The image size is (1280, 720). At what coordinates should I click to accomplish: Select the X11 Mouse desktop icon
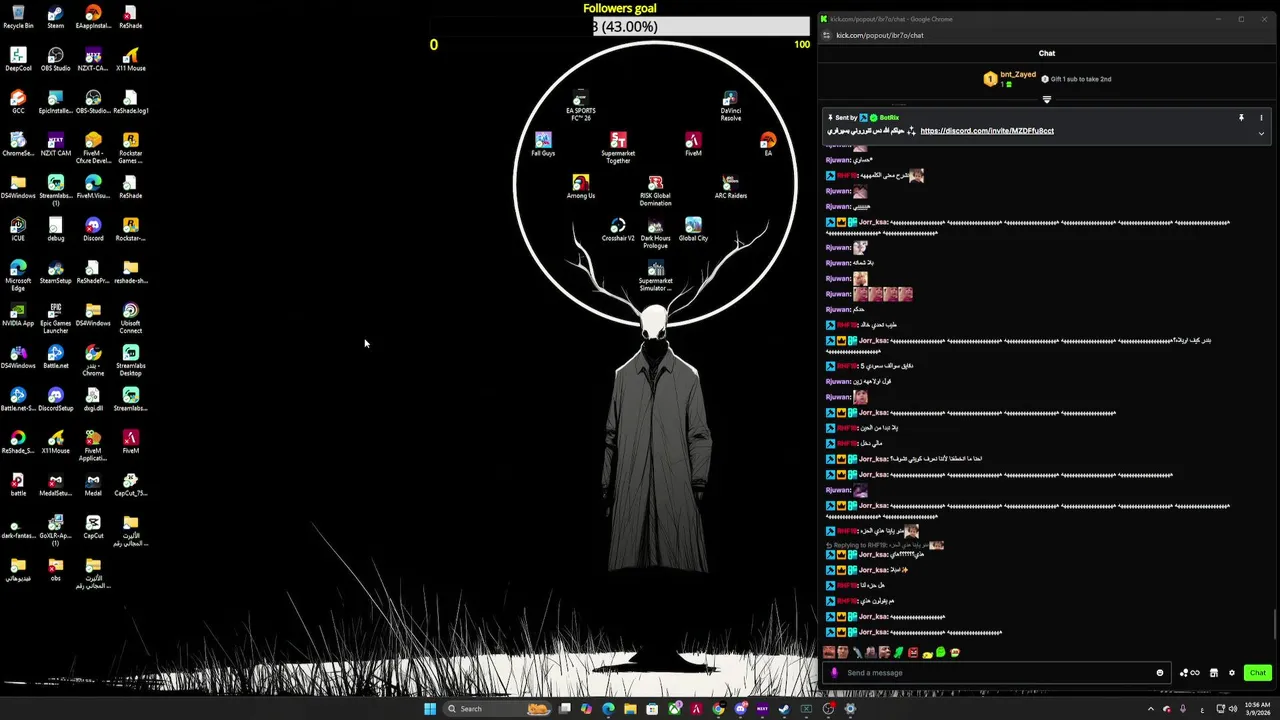coord(130,60)
